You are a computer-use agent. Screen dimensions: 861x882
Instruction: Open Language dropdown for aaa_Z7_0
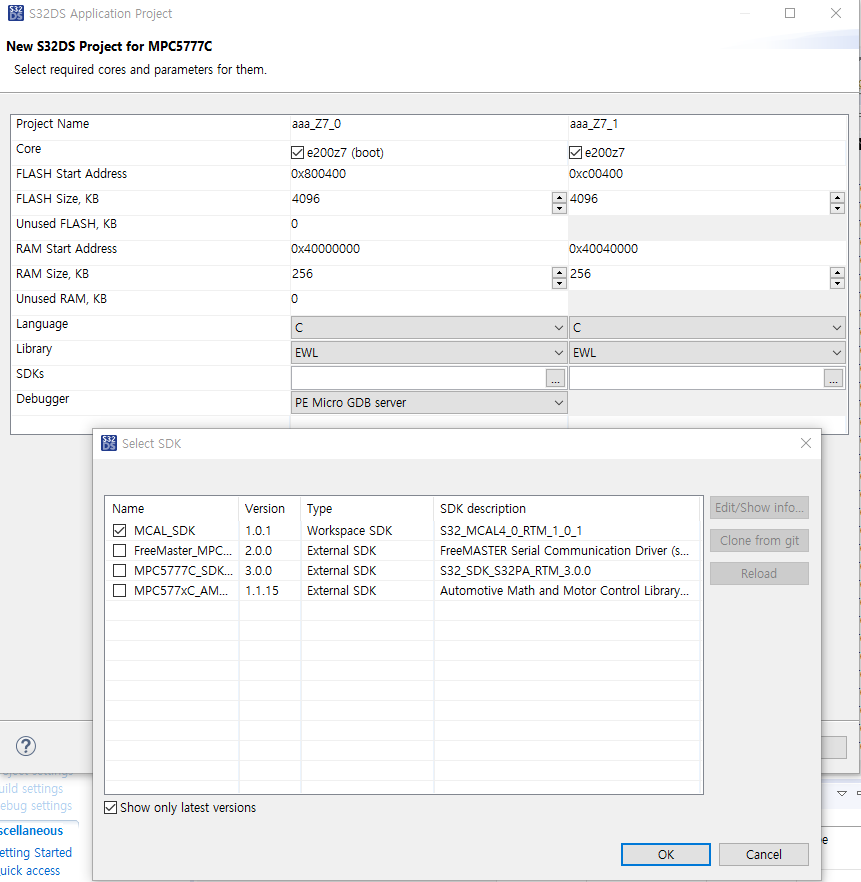[x=429, y=327]
